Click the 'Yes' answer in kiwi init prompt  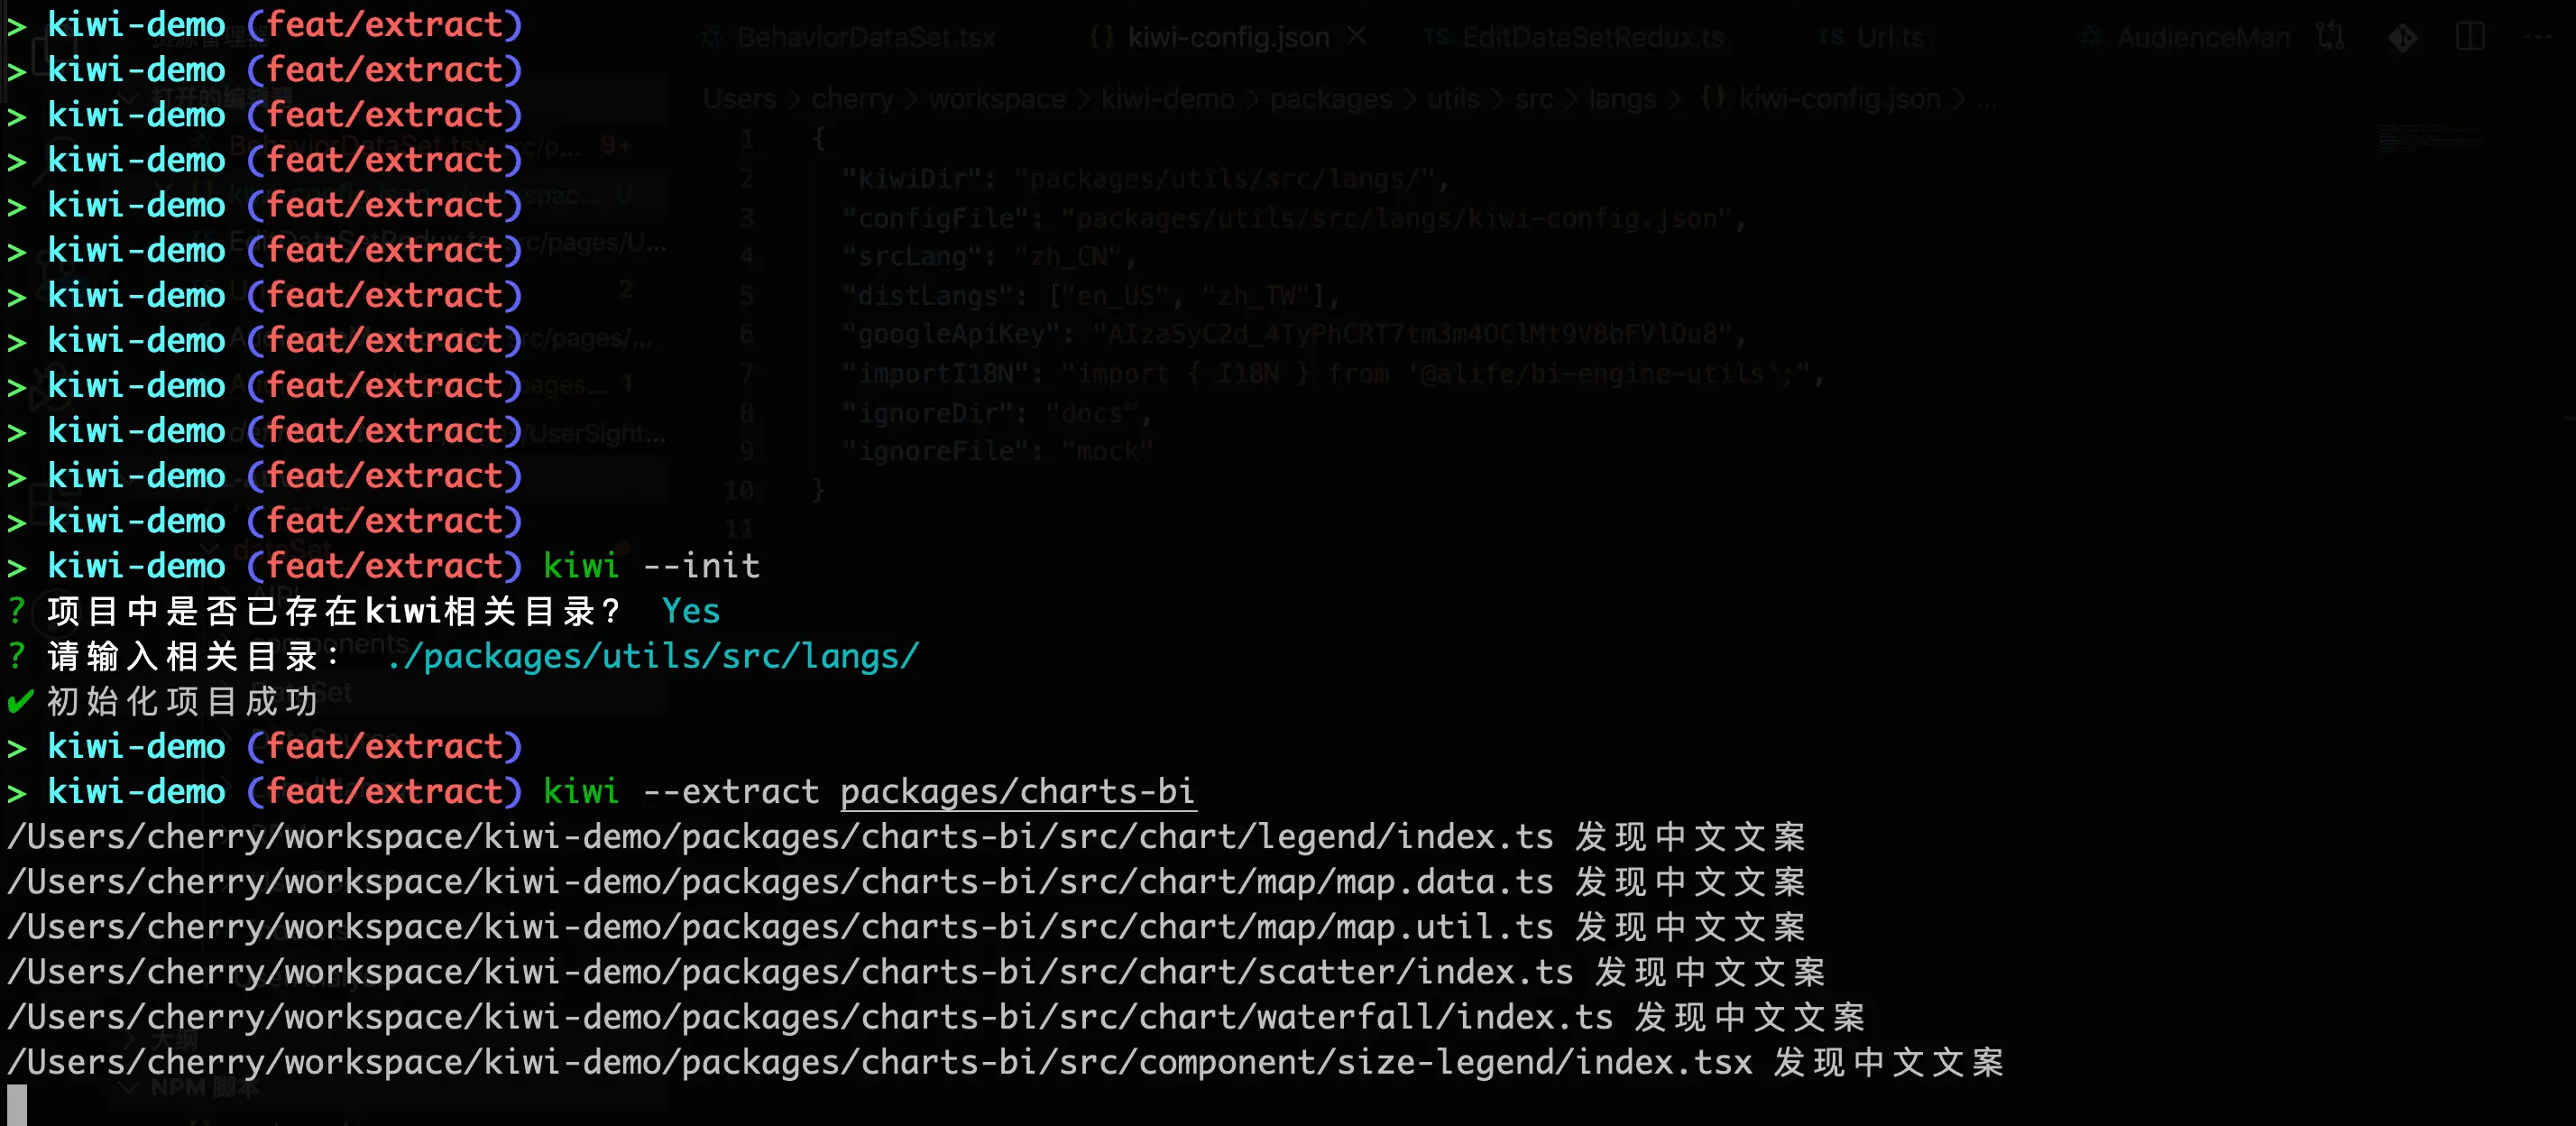(x=690, y=611)
